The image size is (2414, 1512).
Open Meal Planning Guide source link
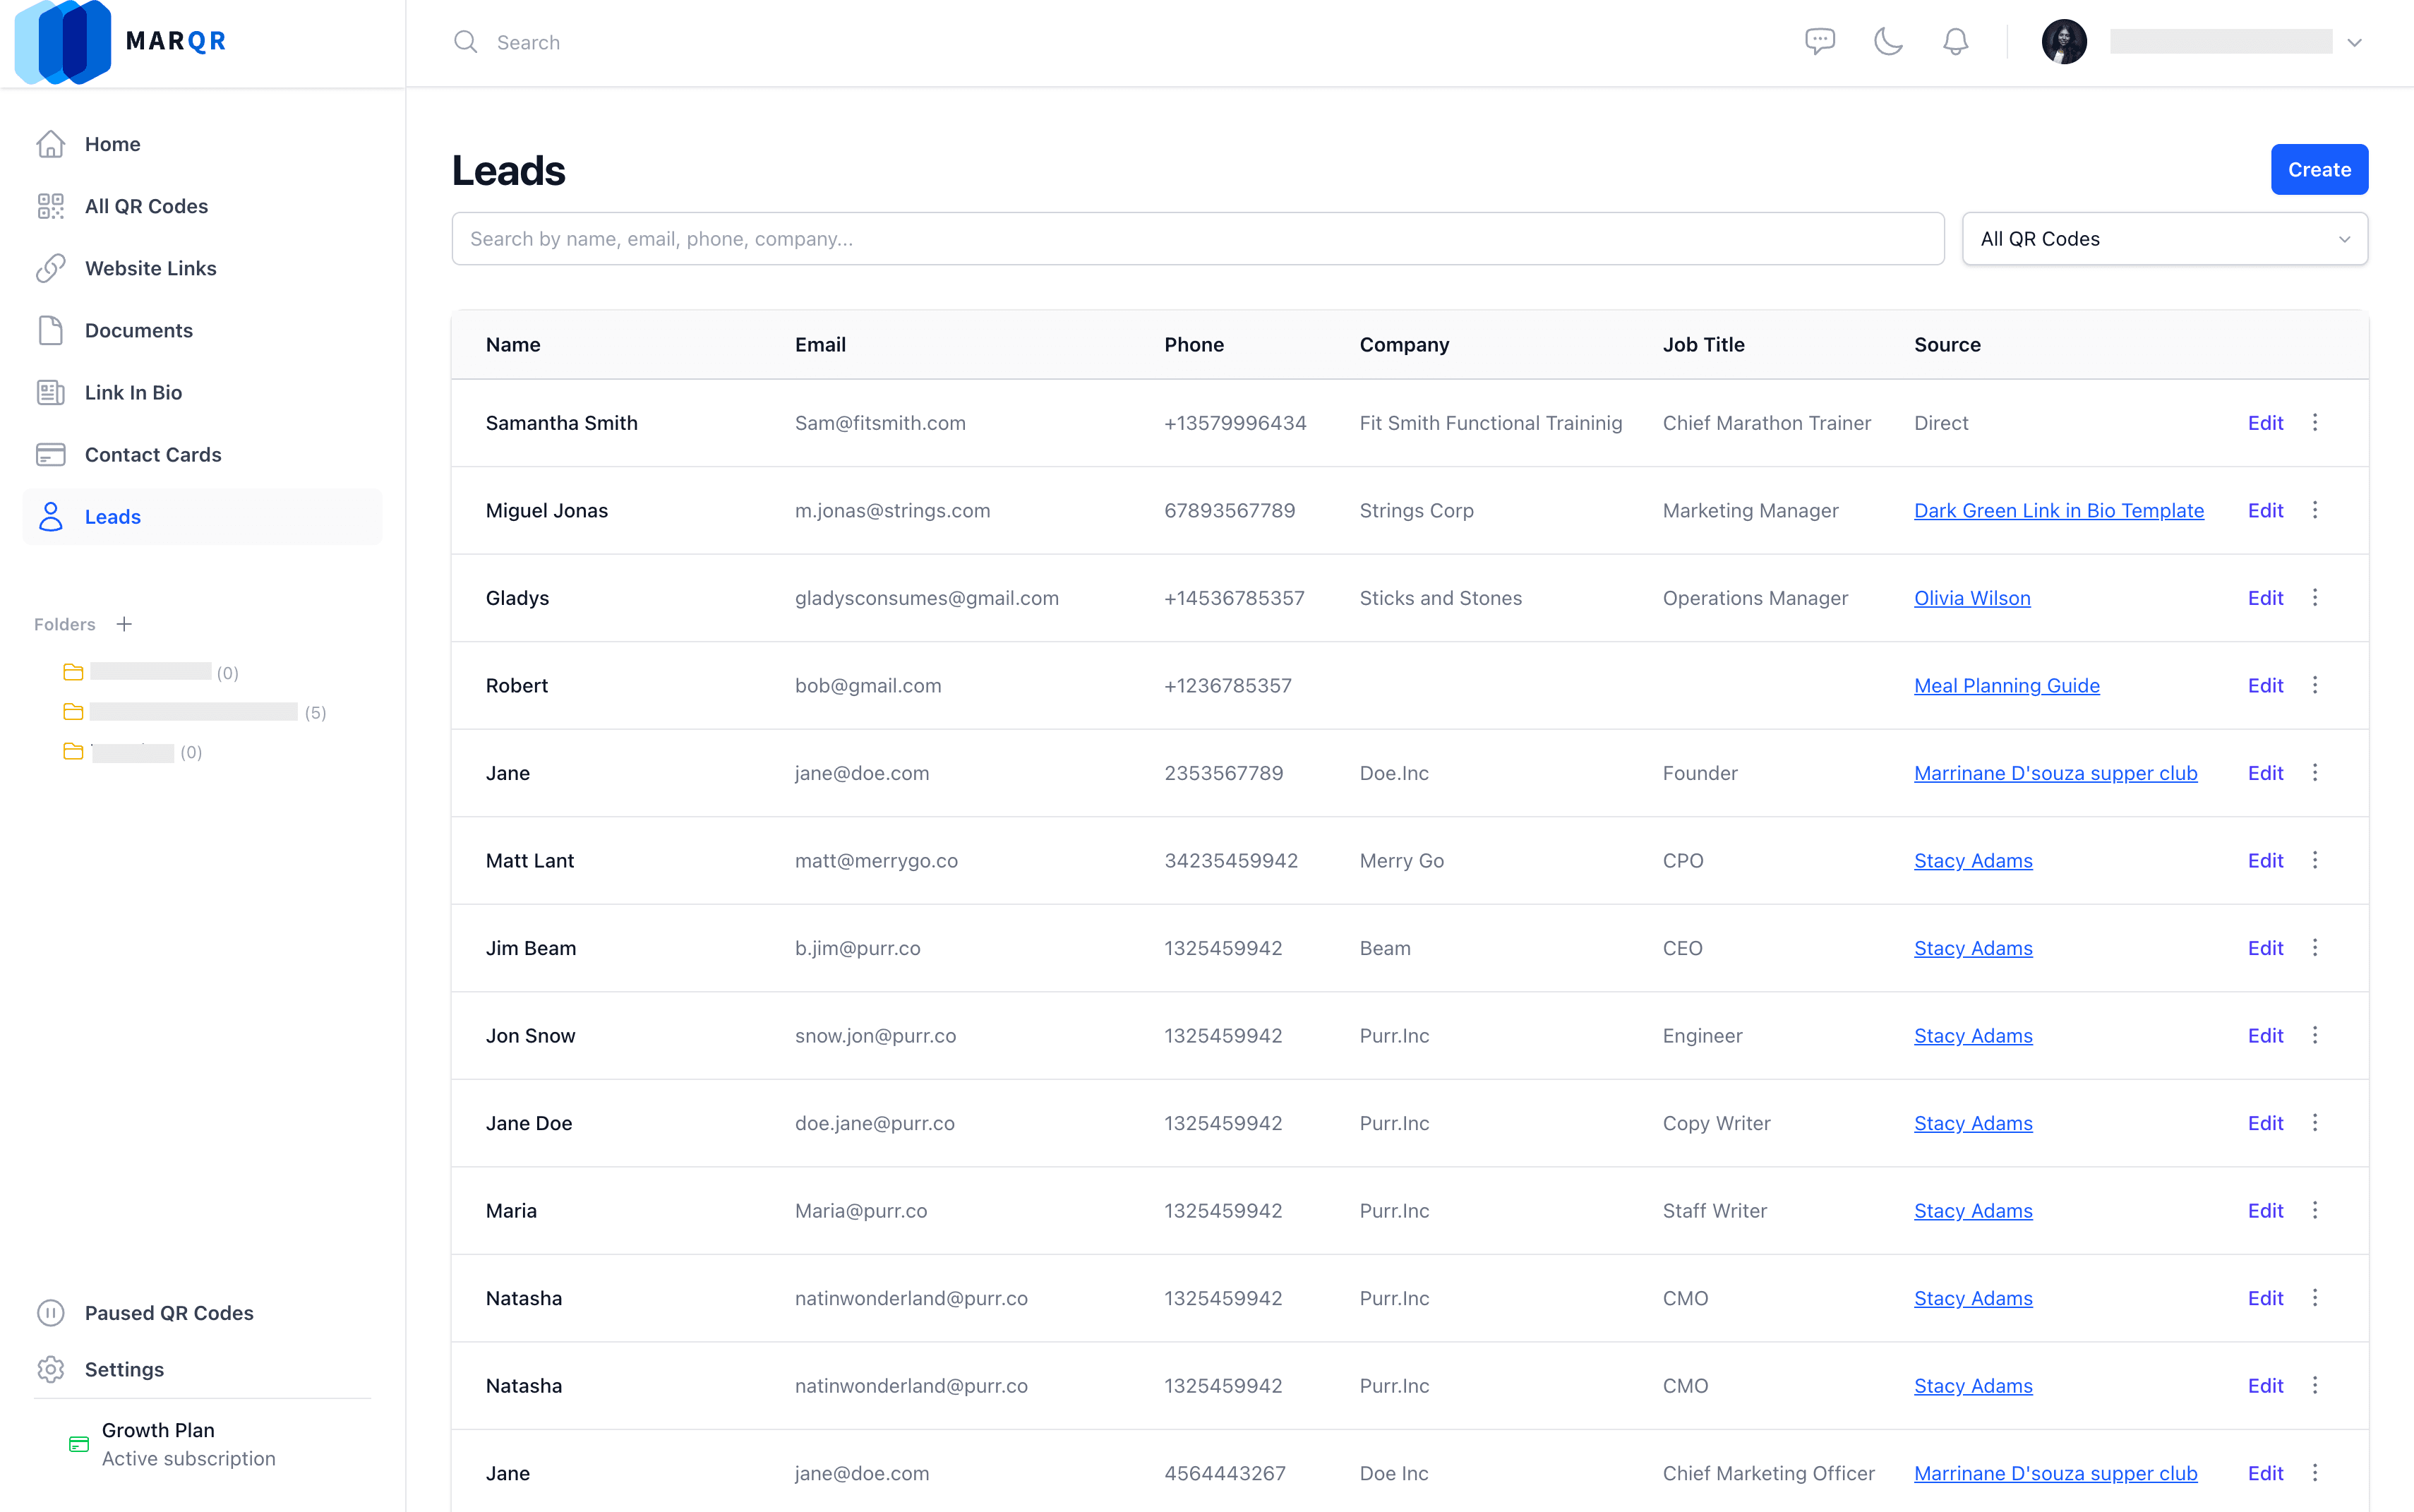2006,686
